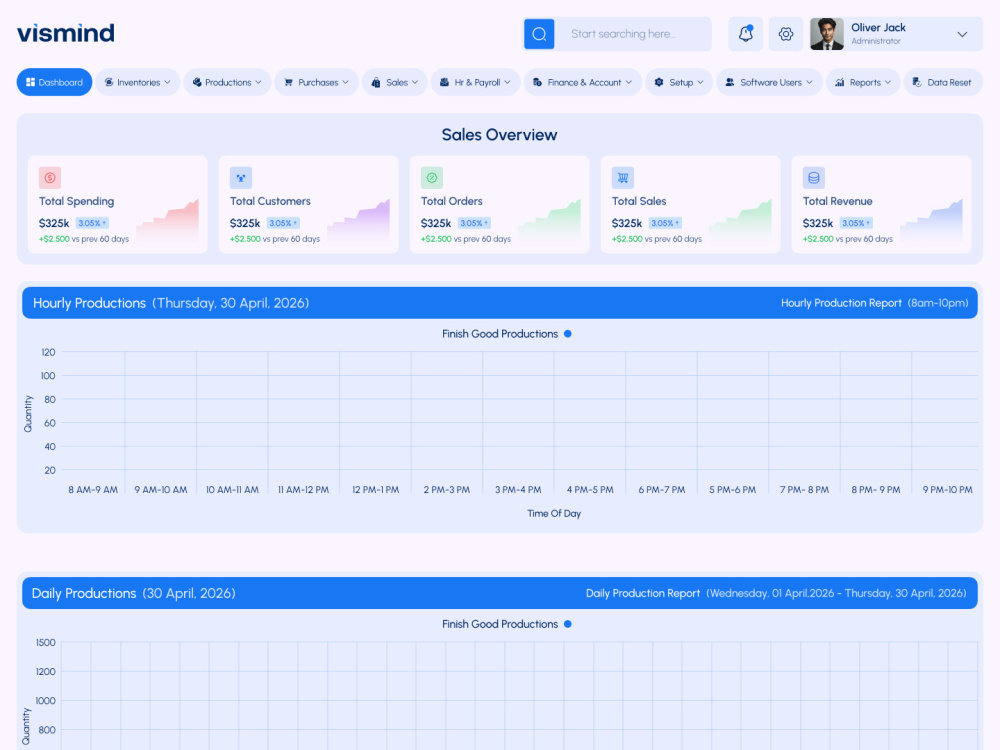Viewport: 1000px width, 750px height.
Task: Click the Purchases cart icon
Action: click(x=288, y=82)
